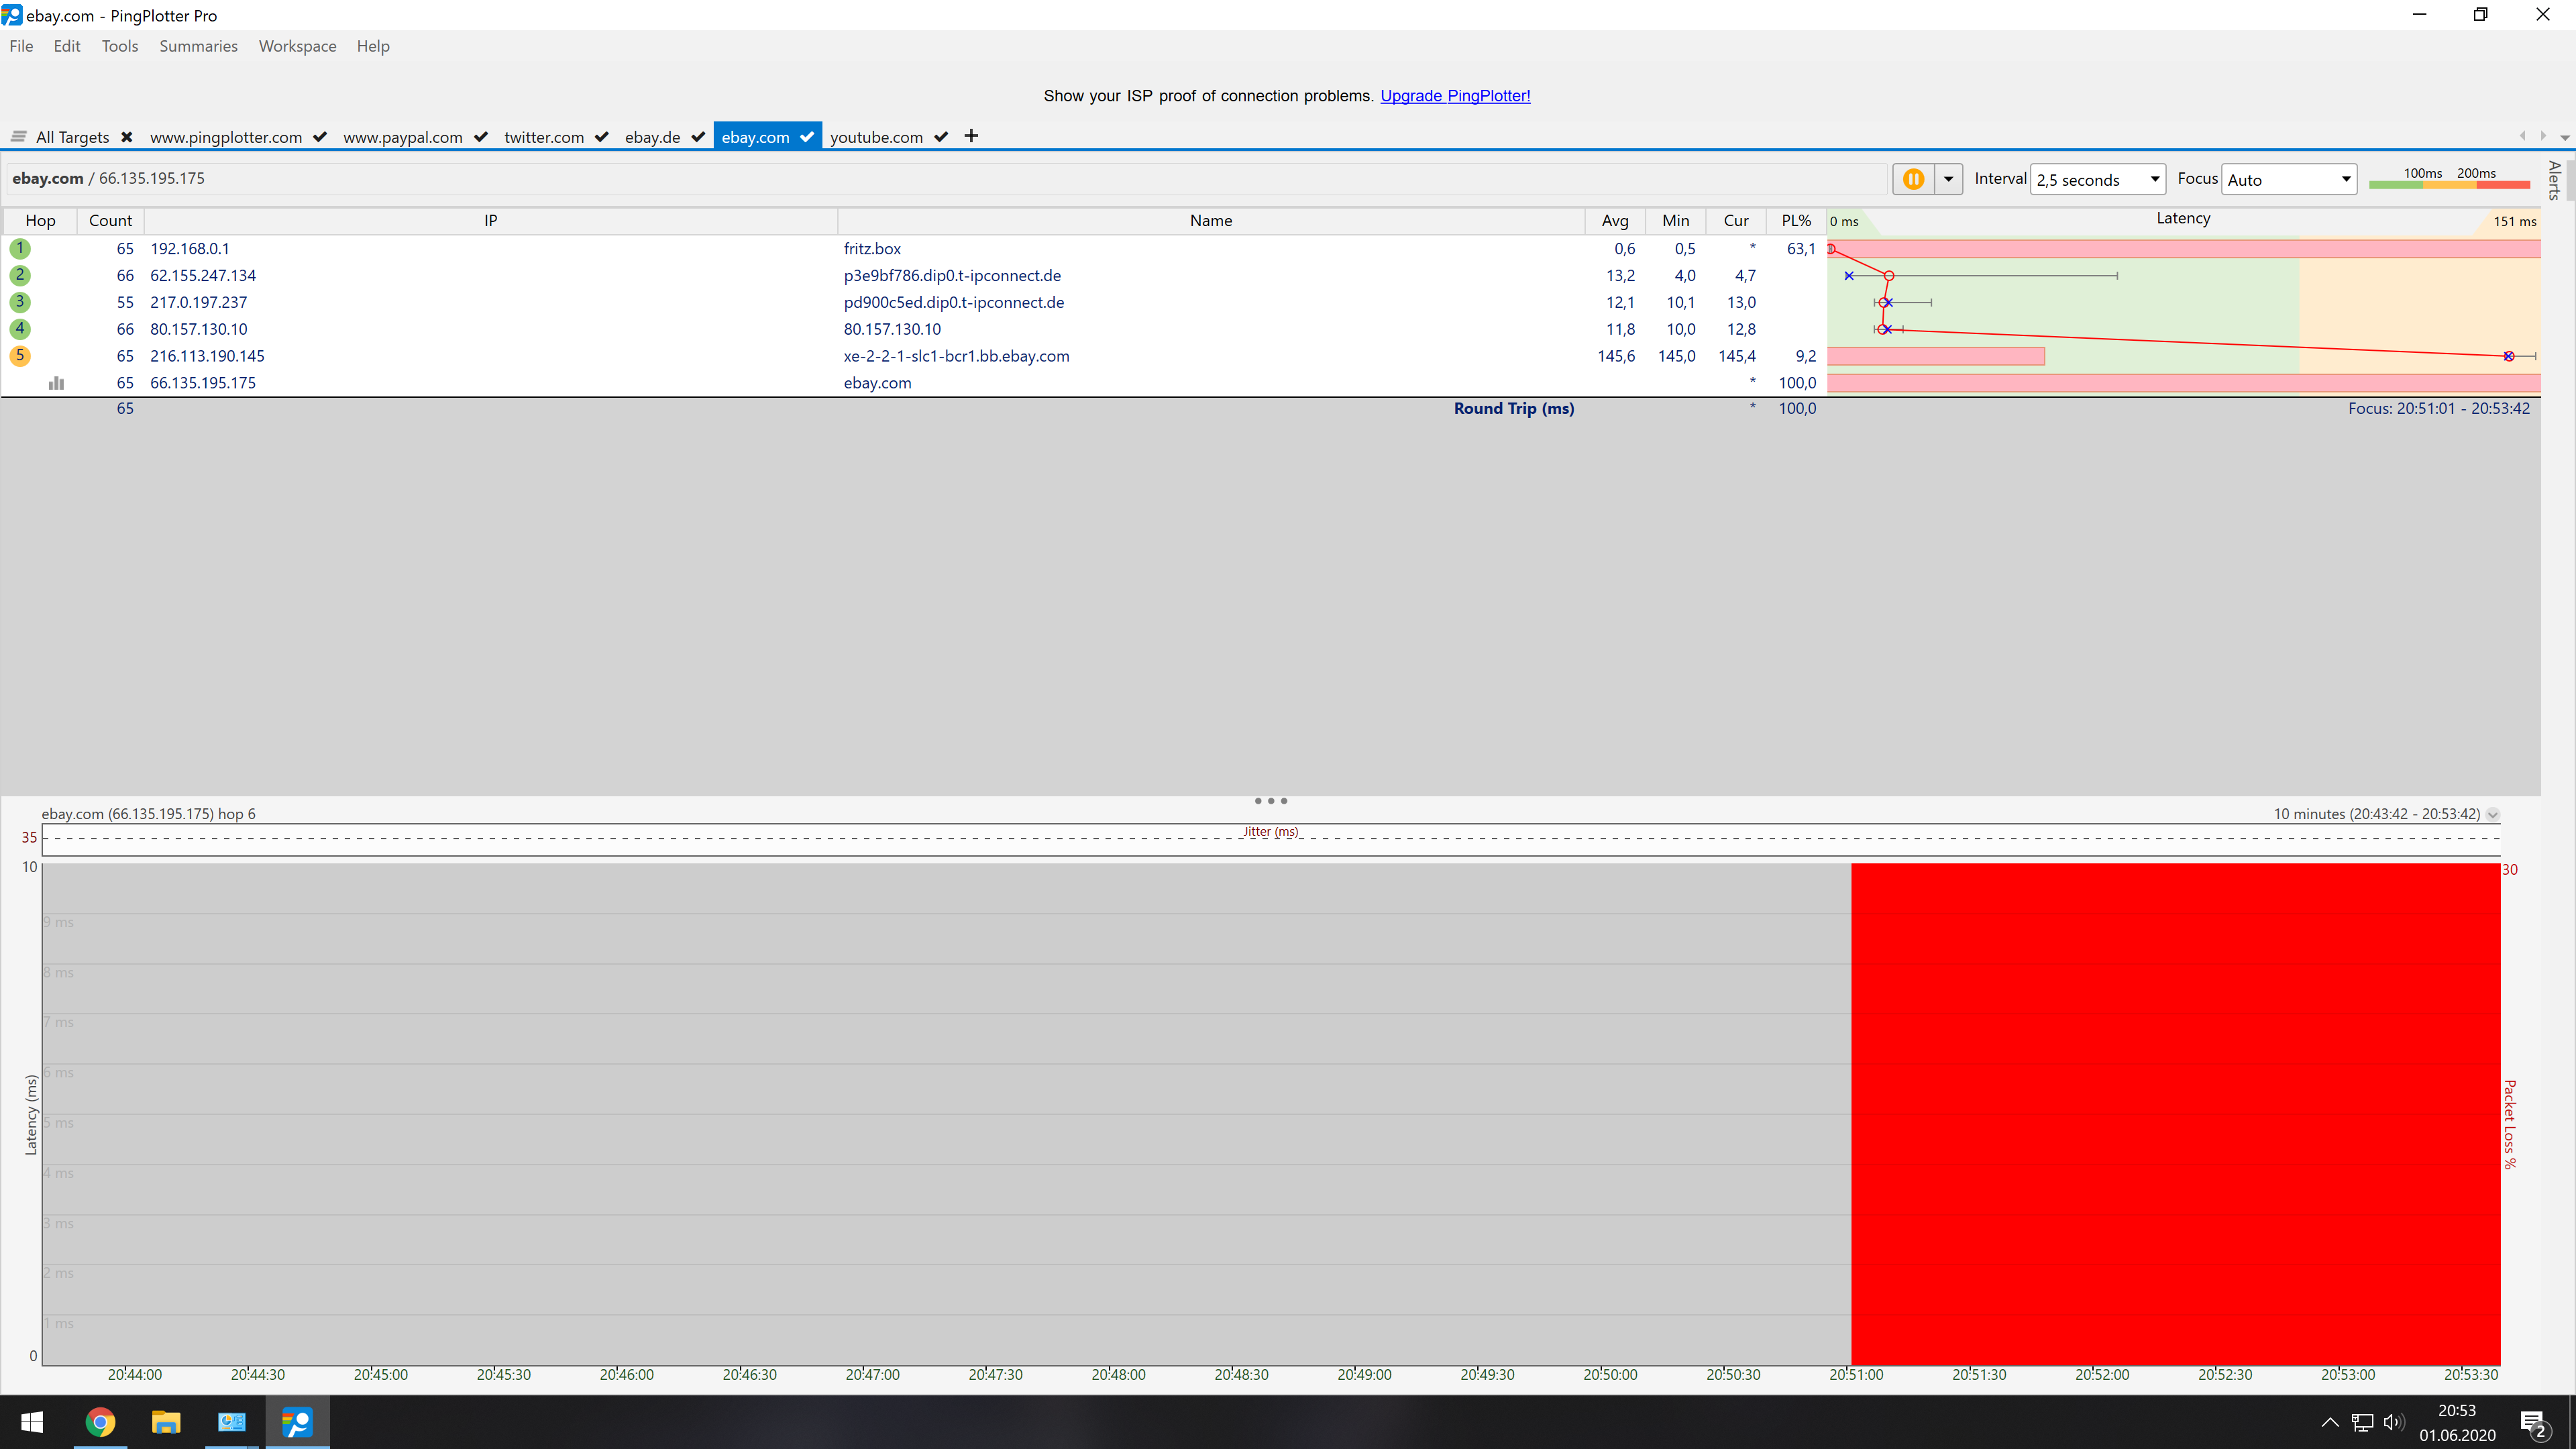Select xe-2-2-1-slc1-bcr1.bb.ebay.com hop name
This screenshot has height=1449, width=2576.
tap(956, 356)
